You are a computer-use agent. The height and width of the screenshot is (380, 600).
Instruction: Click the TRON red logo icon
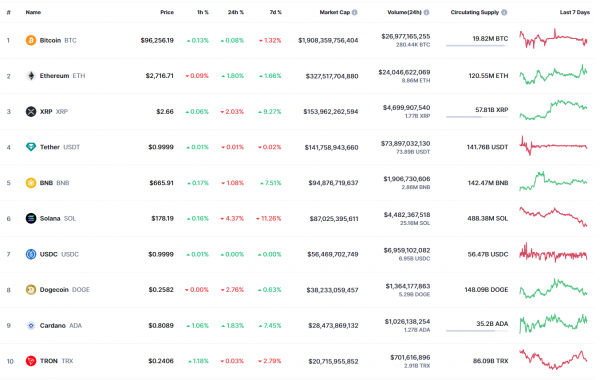pyautogui.click(x=31, y=361)
